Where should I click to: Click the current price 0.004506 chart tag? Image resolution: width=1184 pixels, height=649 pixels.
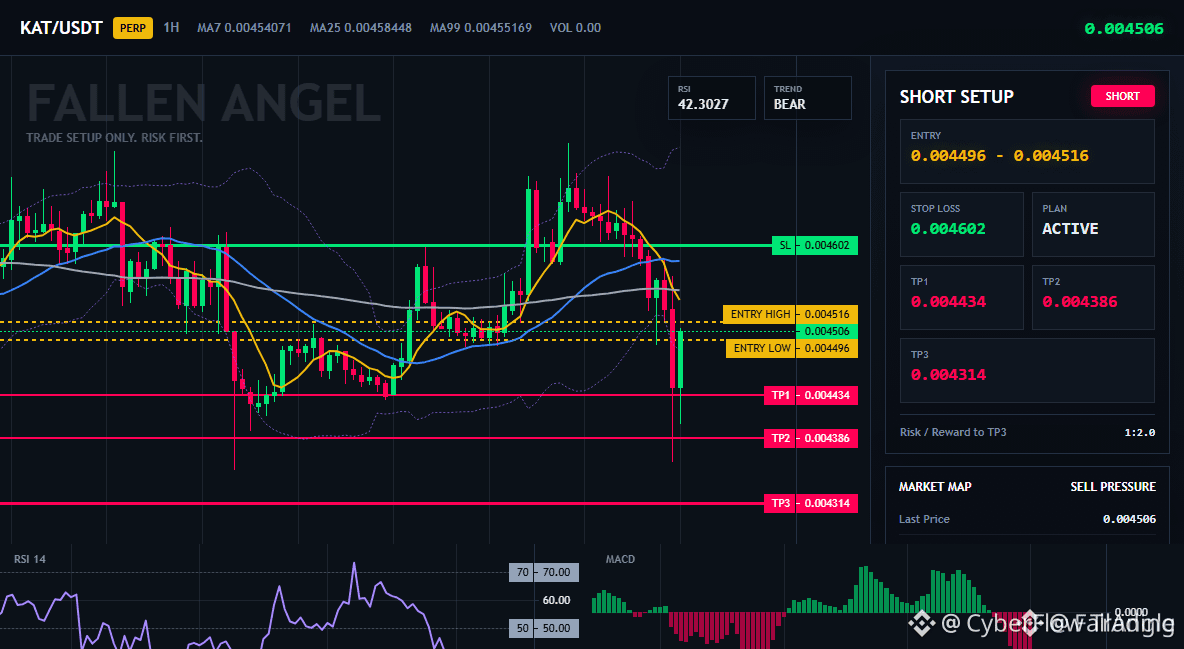[x=827, y=332]
